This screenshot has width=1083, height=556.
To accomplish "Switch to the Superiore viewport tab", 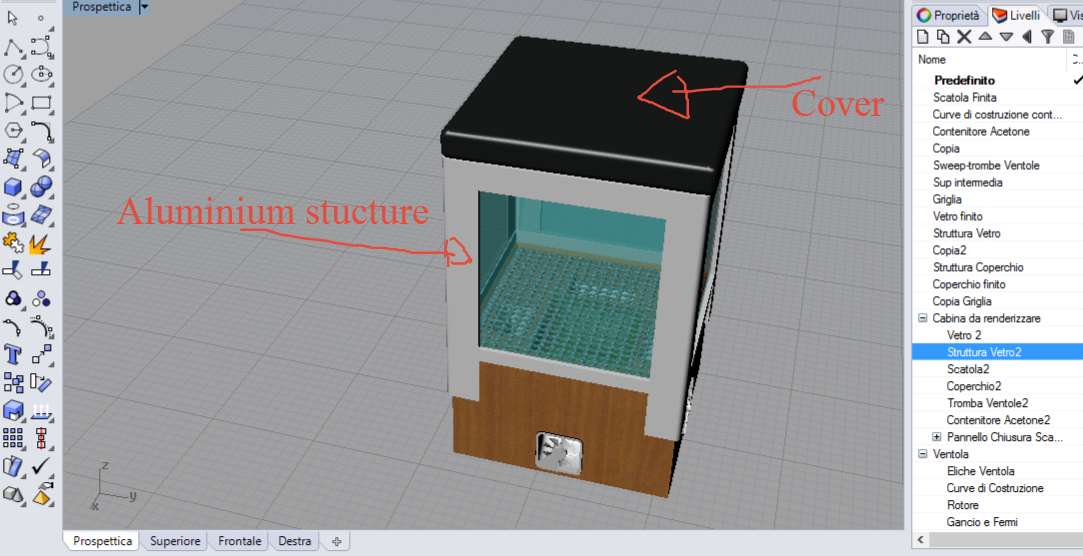I will 175,541.
